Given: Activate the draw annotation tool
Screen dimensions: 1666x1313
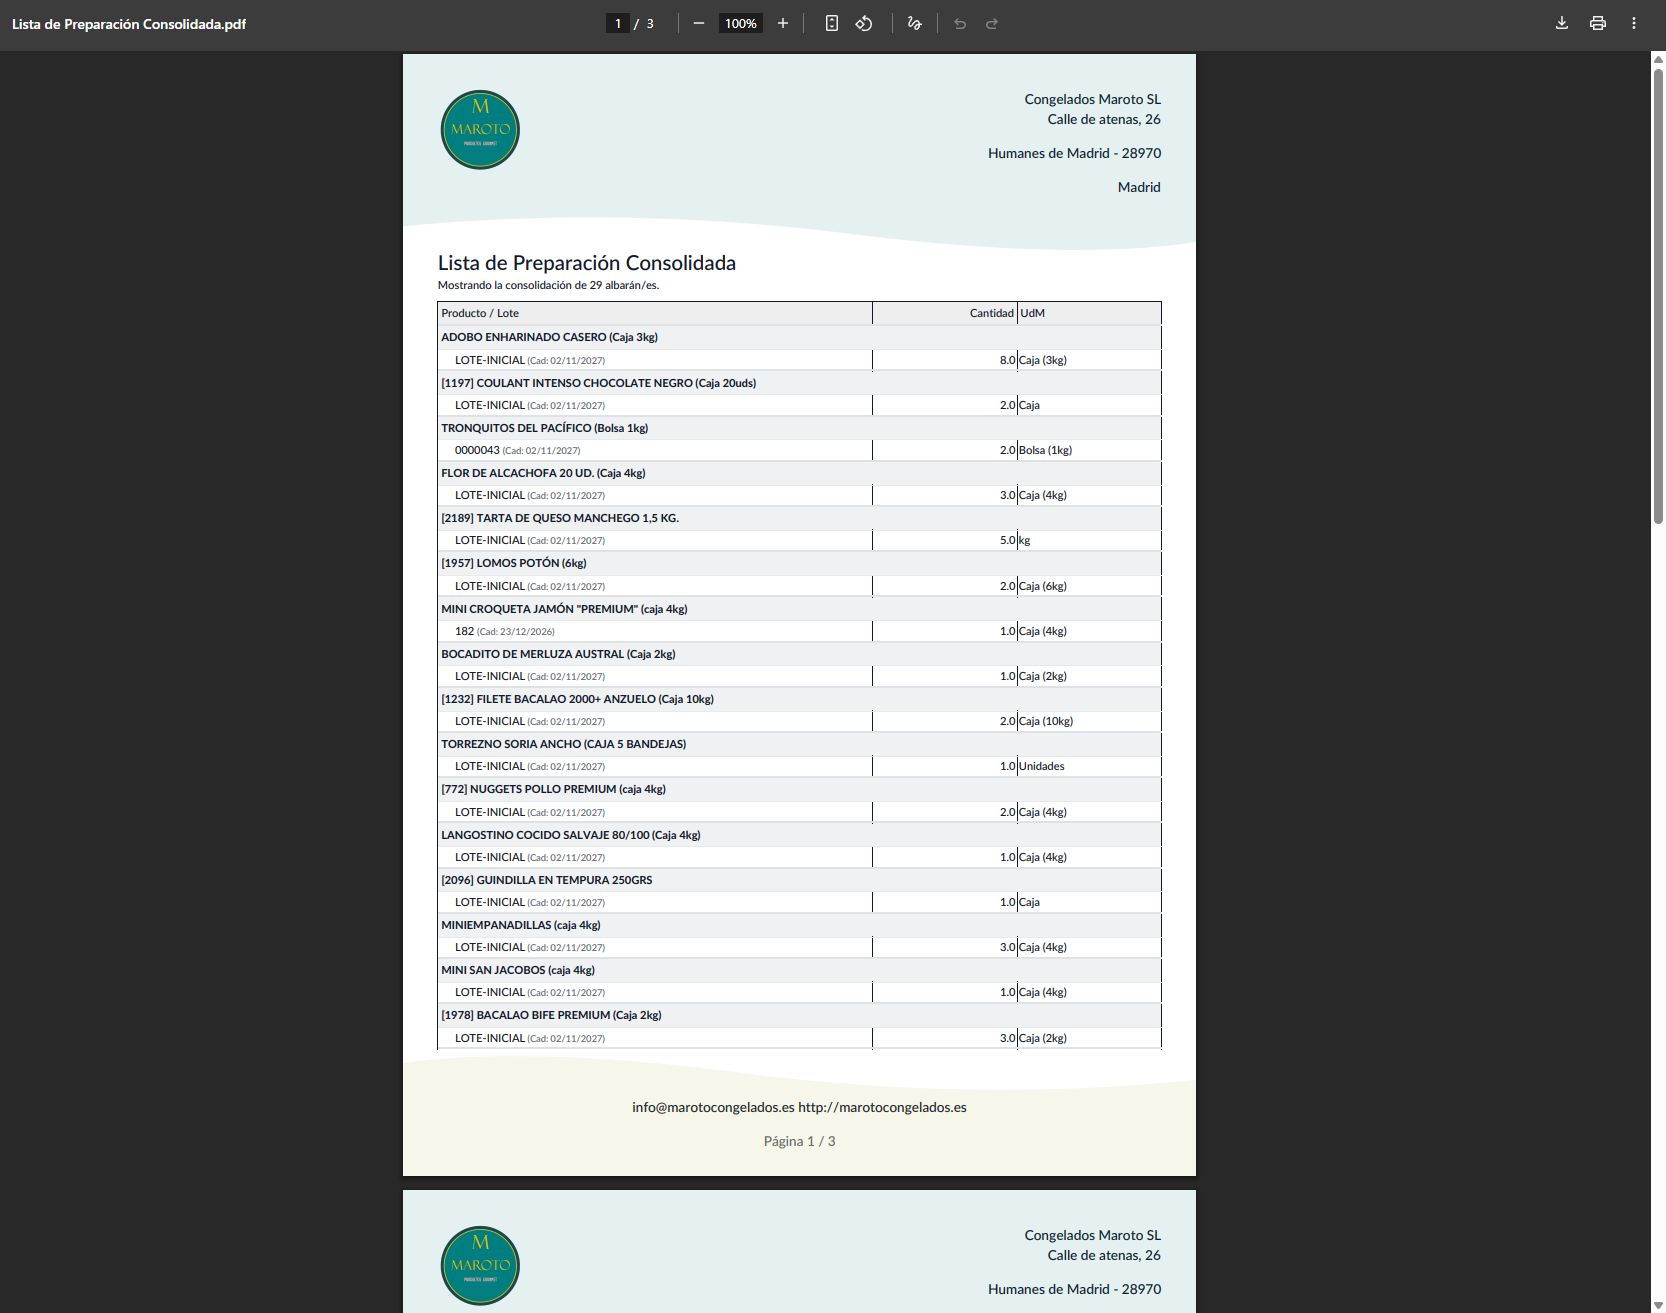Looking at the screenshot, I should pos(914,23).
